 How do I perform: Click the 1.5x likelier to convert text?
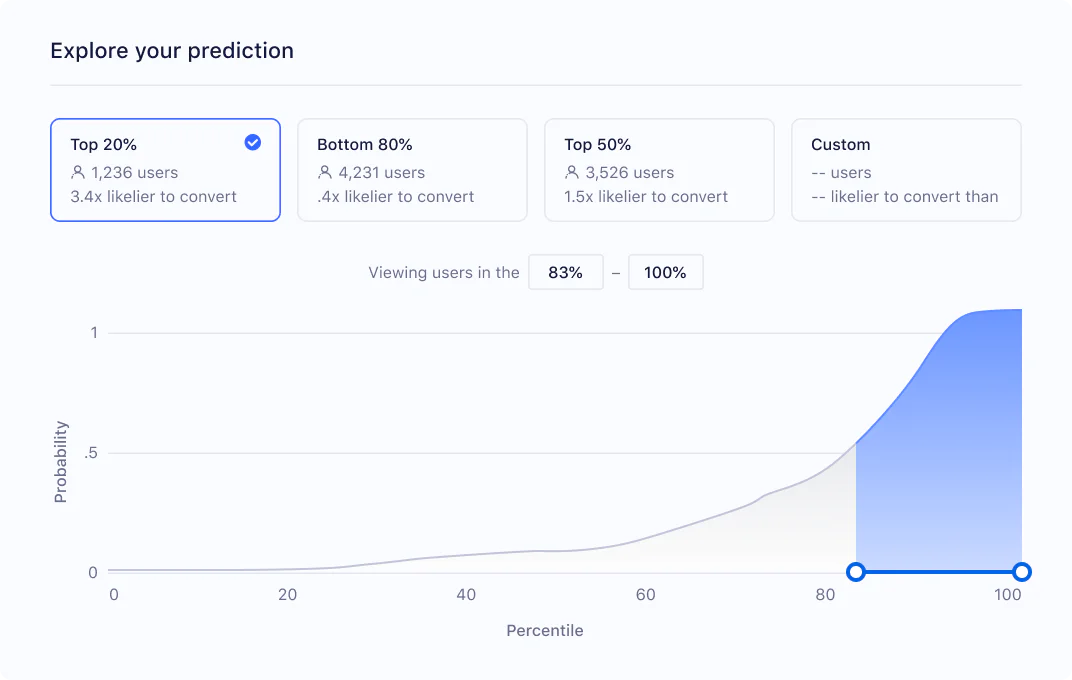coord(646,196)
